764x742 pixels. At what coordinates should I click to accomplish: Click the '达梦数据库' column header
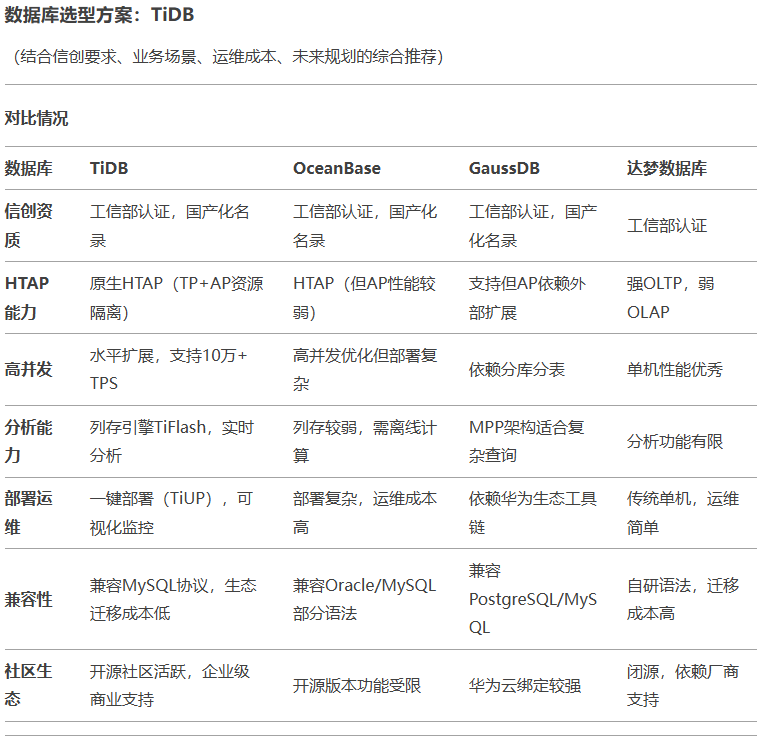tap(667, 168)
